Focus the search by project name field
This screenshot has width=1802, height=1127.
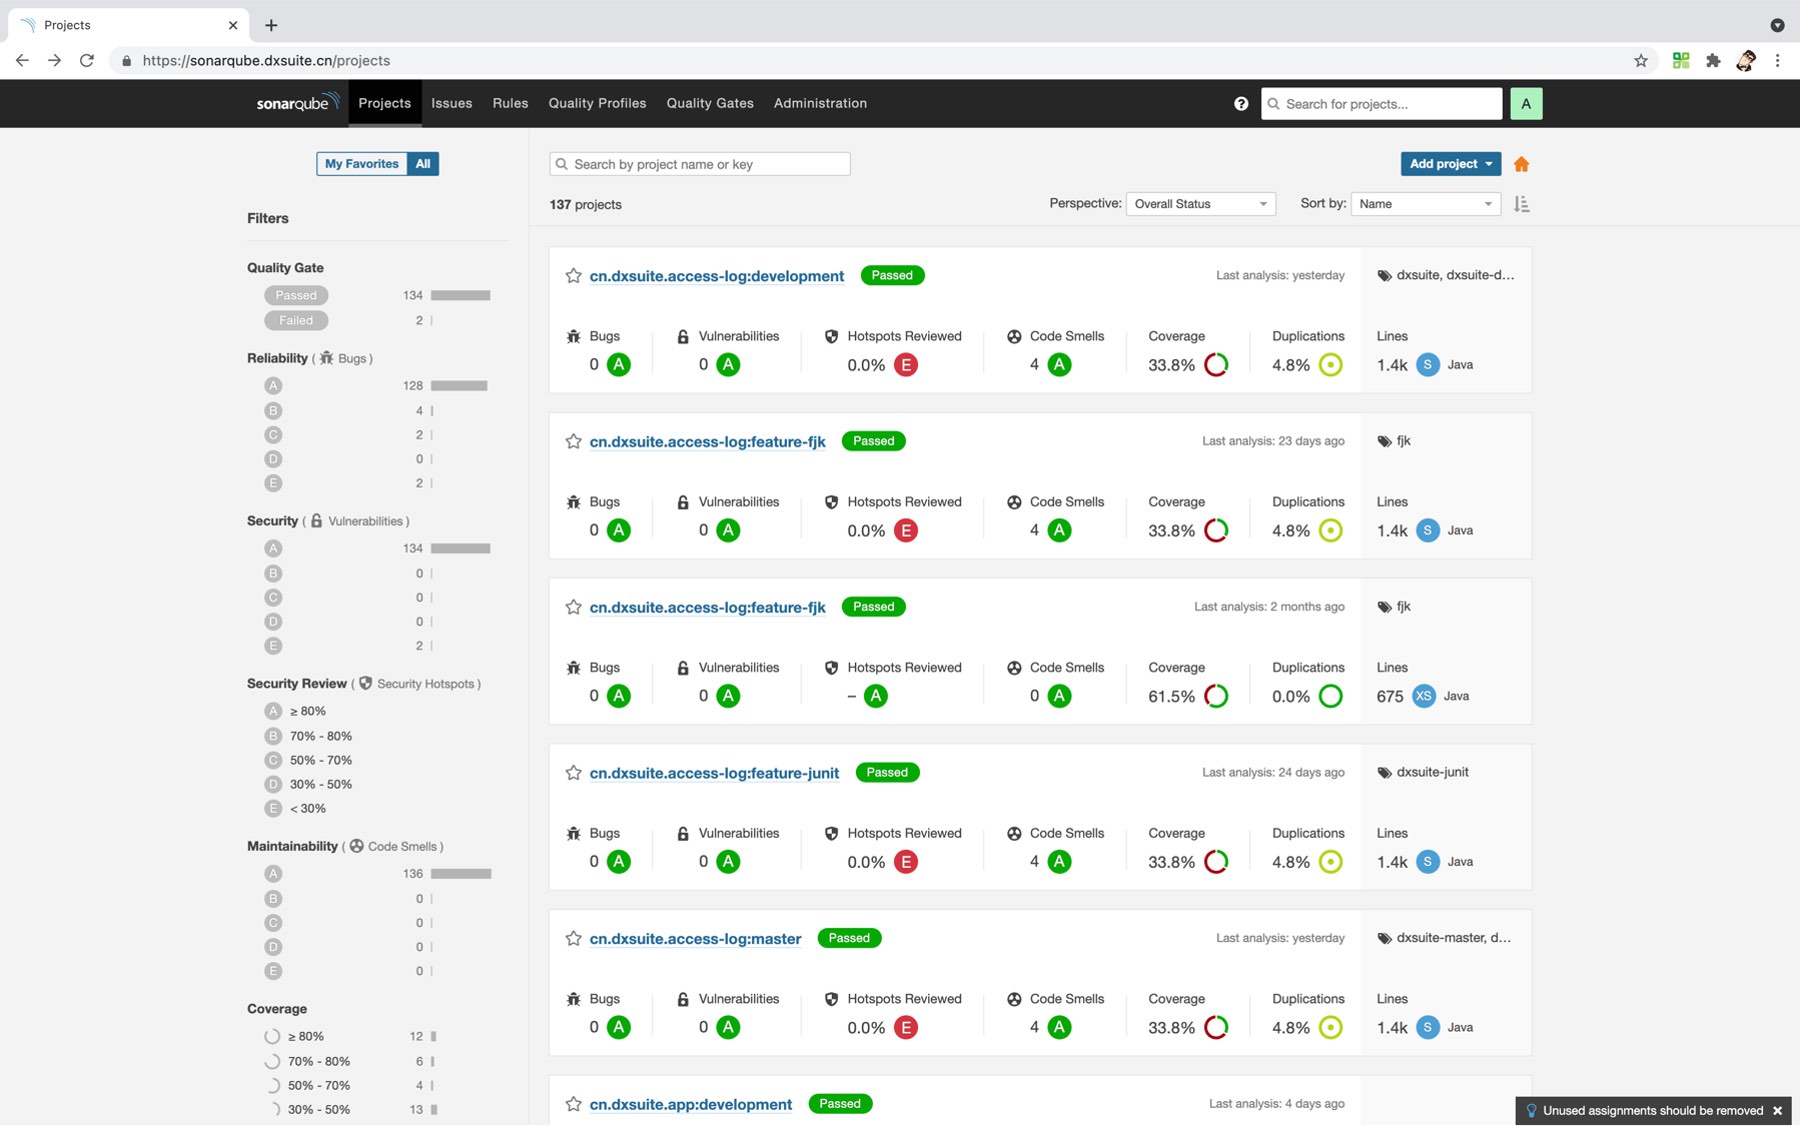coord(700,164)
